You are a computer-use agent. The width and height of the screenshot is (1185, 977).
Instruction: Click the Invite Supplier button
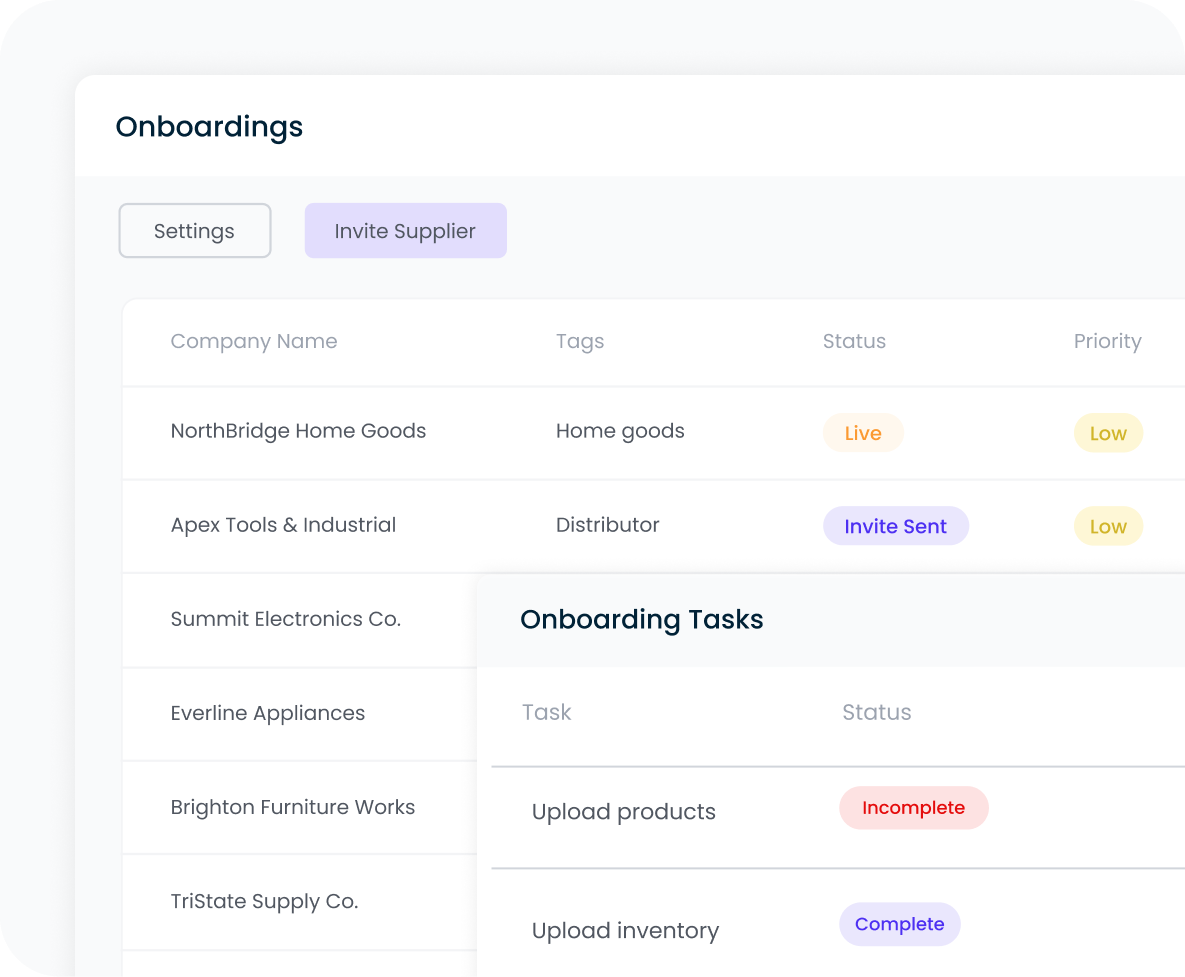tap(405, 231)
